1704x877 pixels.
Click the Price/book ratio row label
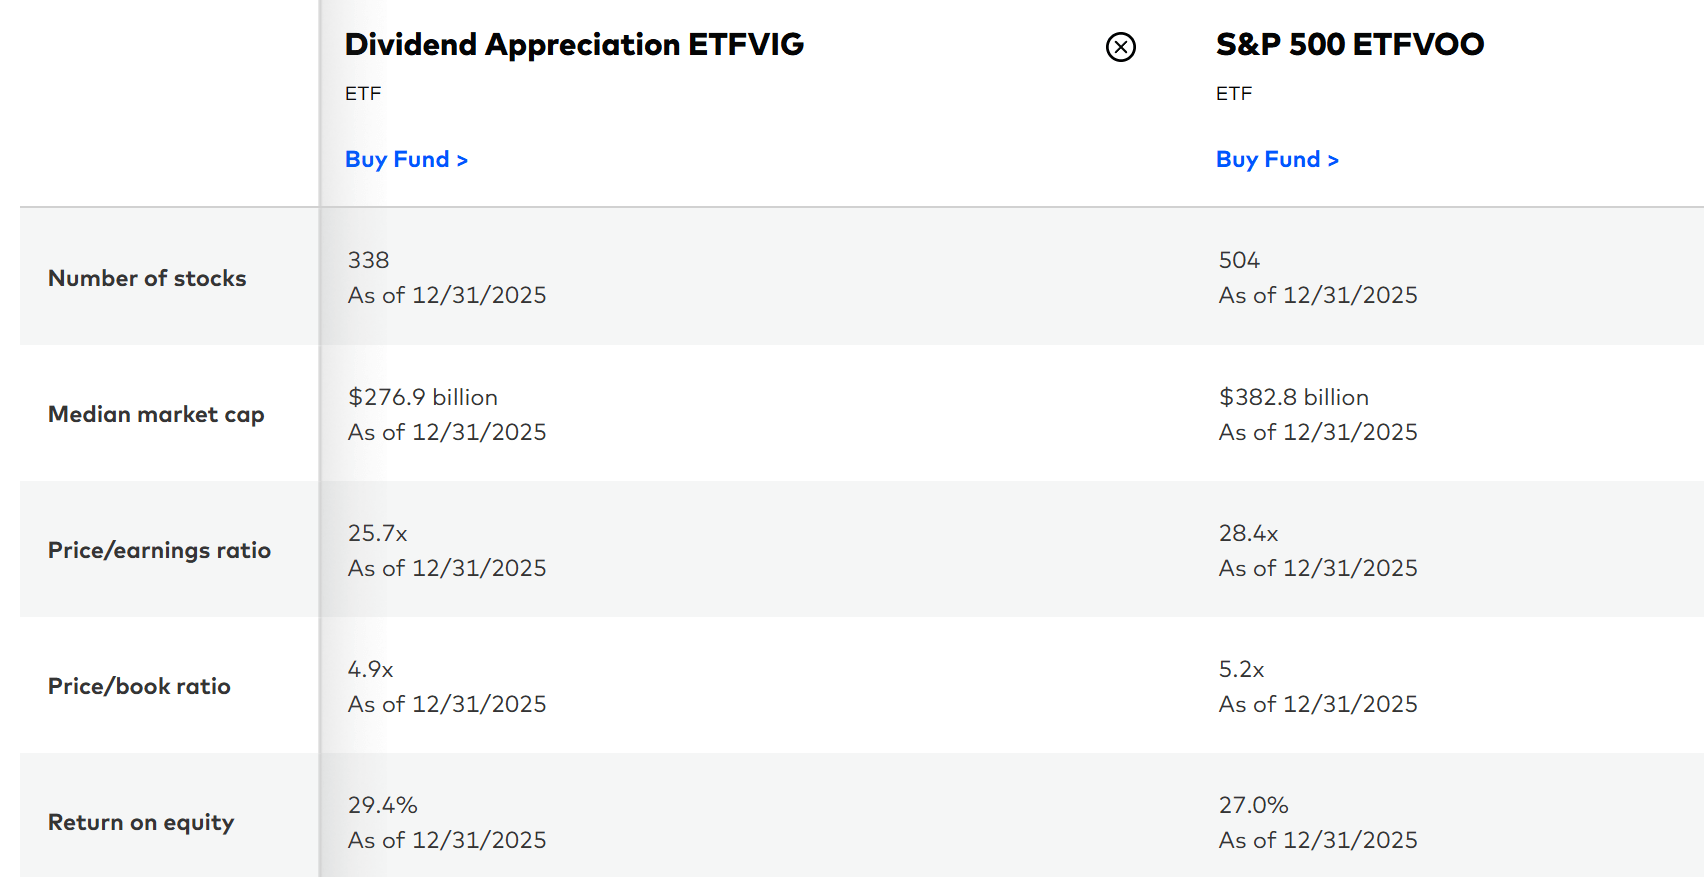[x=139, y=686]
